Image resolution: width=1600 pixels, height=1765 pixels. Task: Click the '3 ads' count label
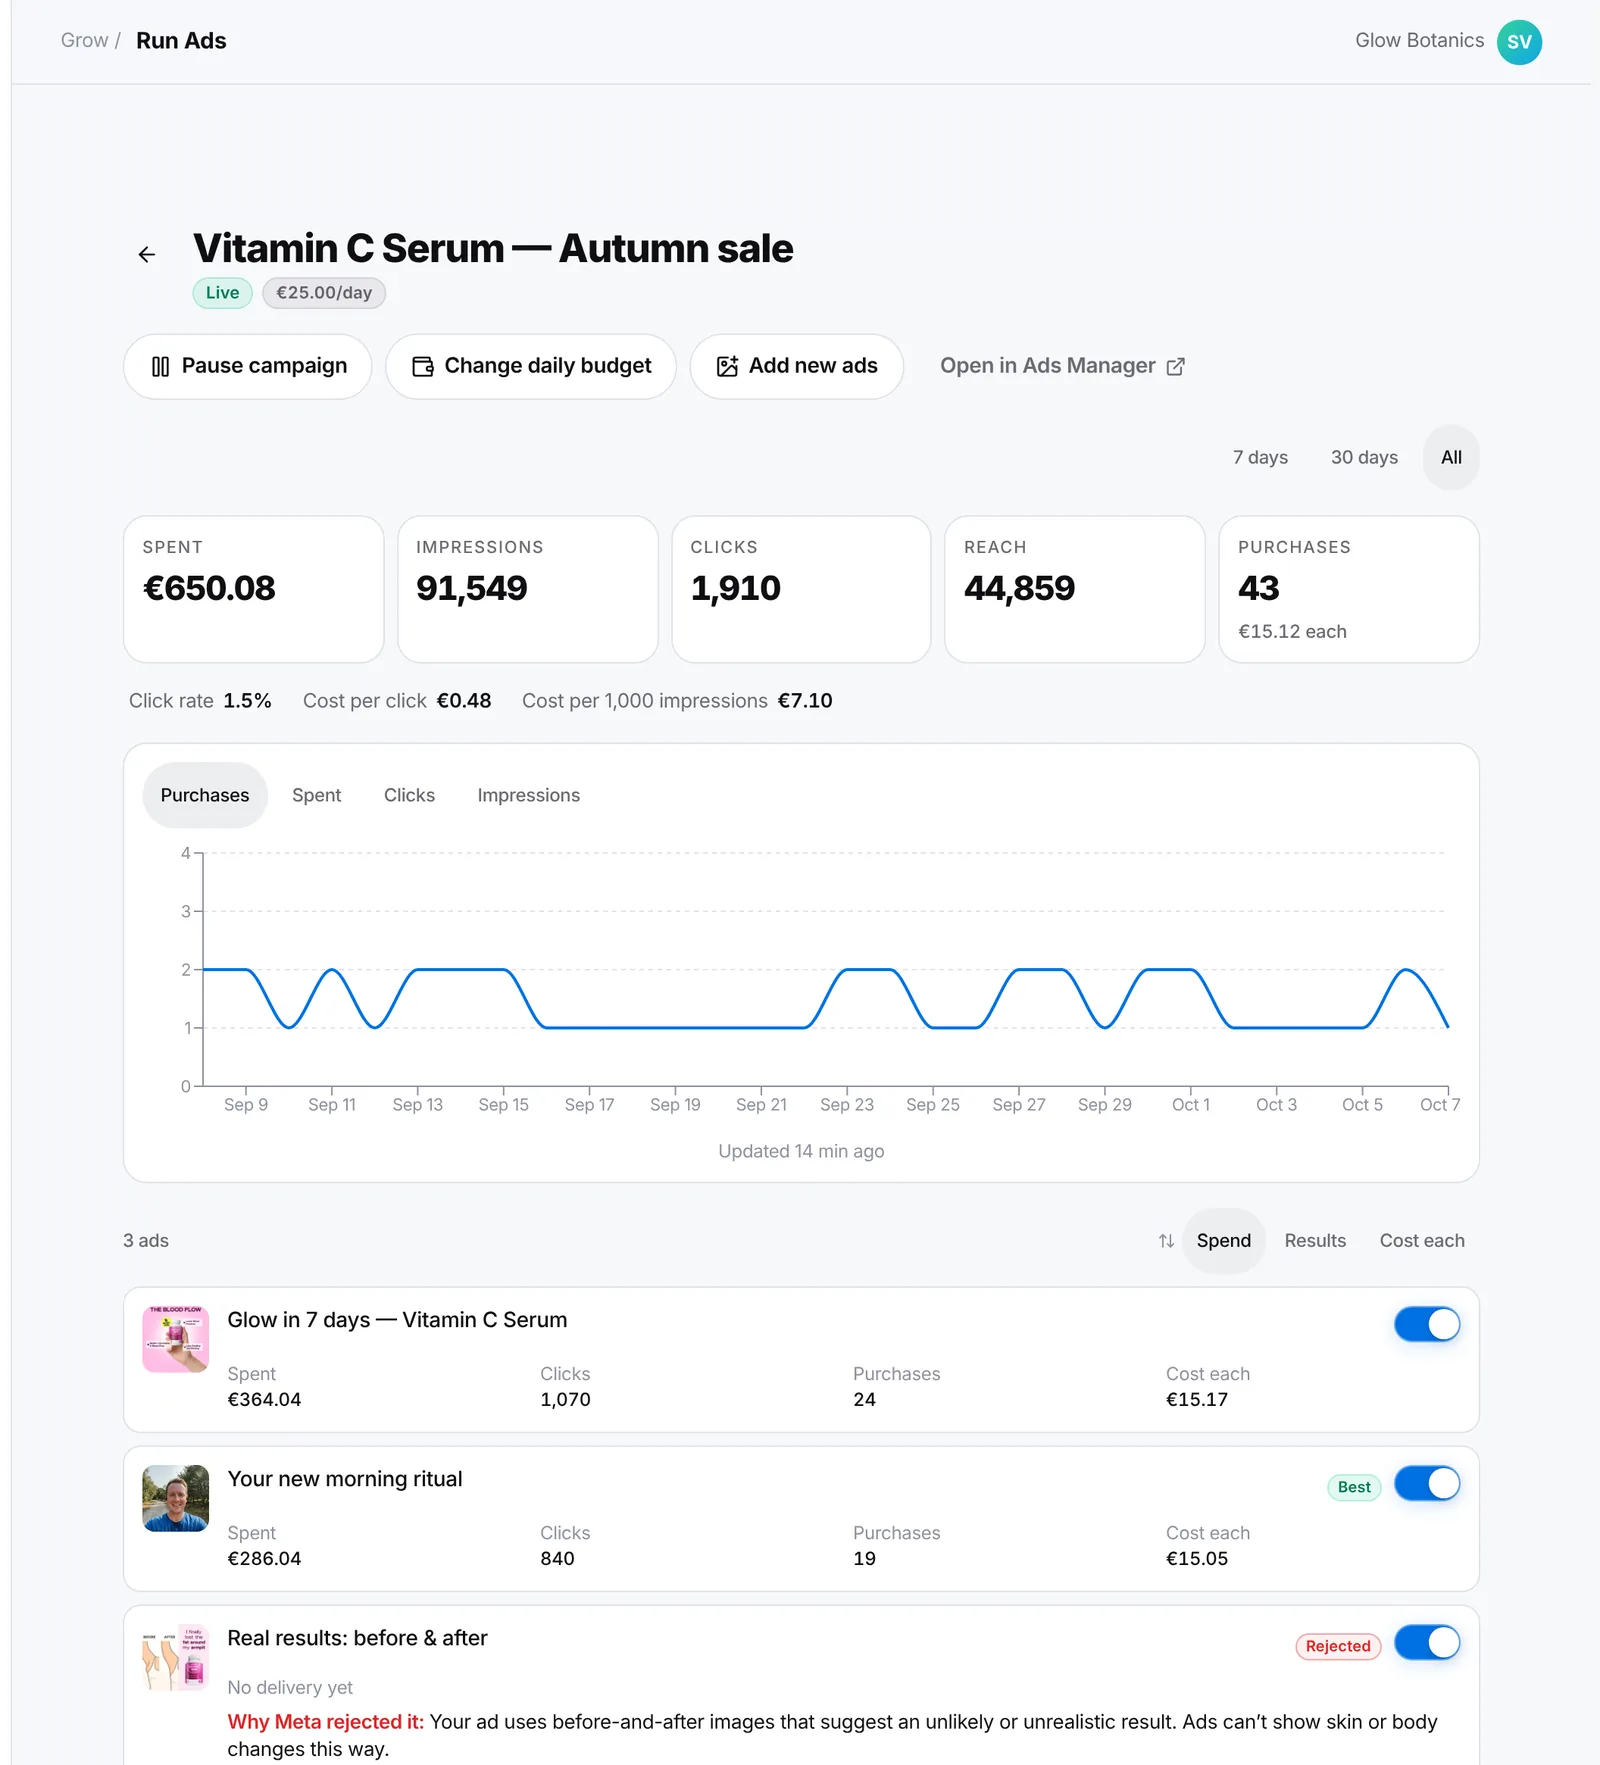146,1241
